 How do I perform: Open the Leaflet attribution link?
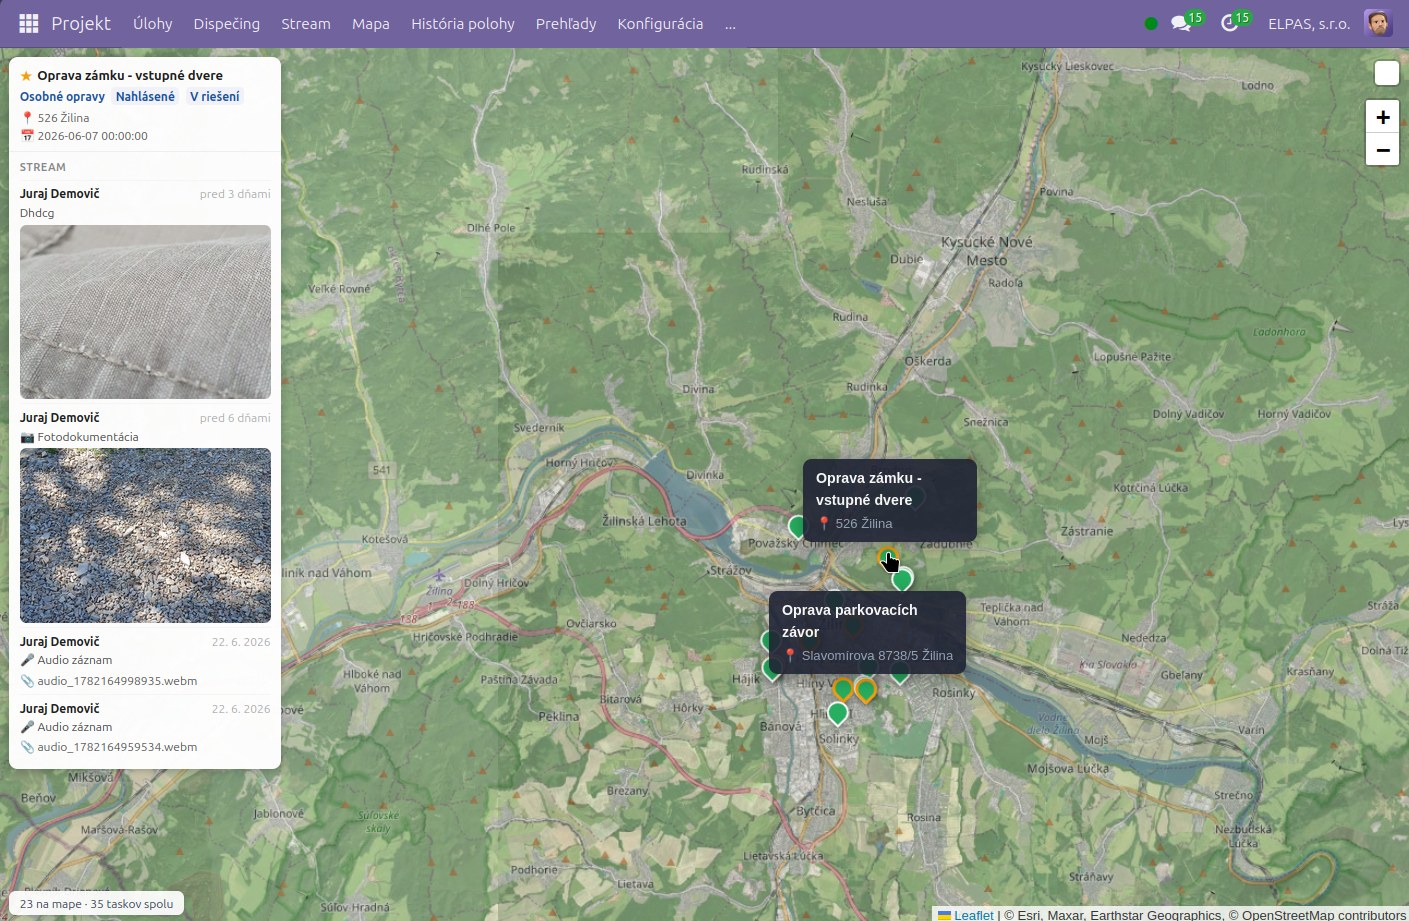point(973,914)
